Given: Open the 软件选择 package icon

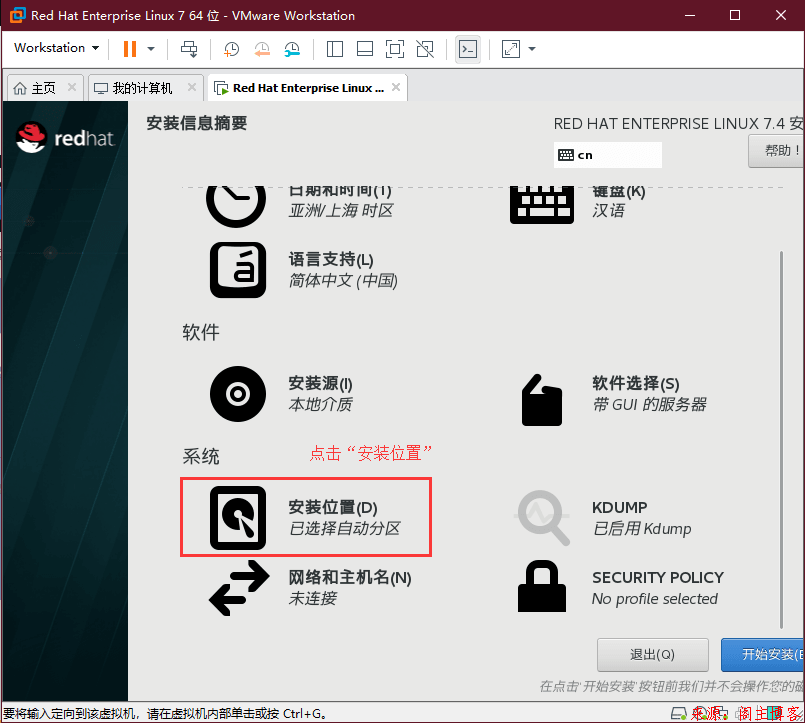Looking at the screenshot, I should click(x=542, y=400).
